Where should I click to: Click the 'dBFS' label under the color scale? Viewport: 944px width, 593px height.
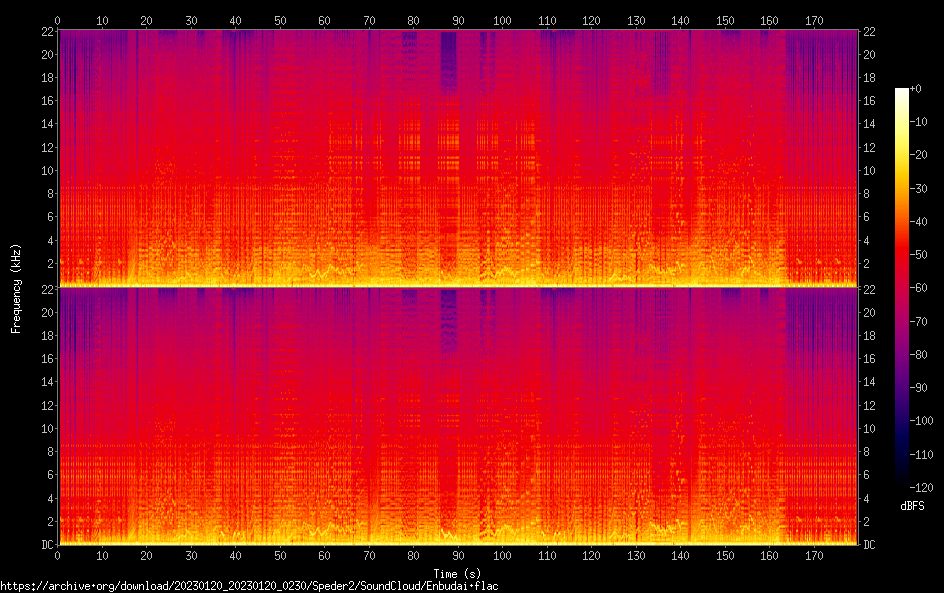pos(911,506)
